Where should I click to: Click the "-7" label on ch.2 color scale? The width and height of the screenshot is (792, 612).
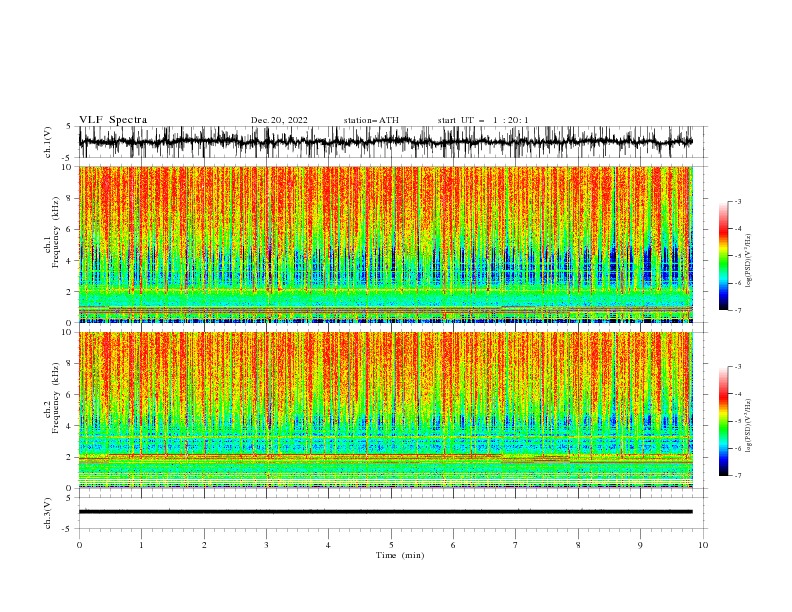[738, 475]
